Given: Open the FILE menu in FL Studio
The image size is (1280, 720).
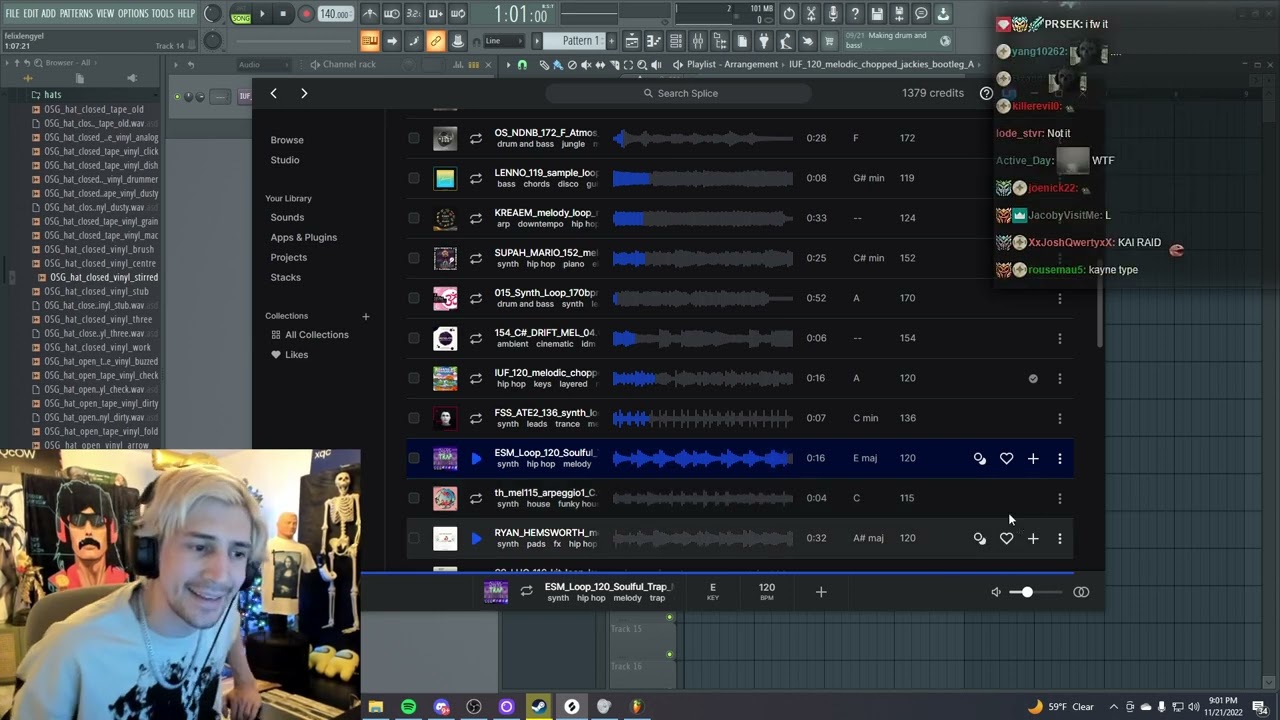Looking at the screenshot, I should [x=12, y=13].
